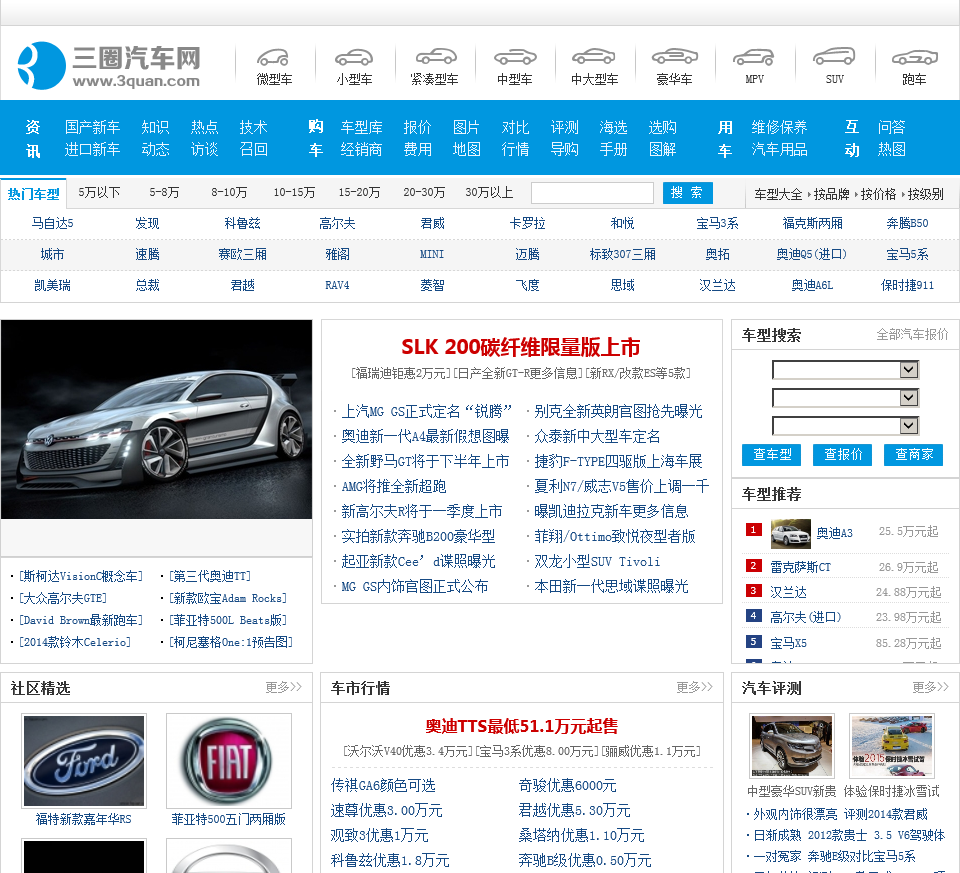
Task: Select the SUV car icon
Action: point(834,57)
